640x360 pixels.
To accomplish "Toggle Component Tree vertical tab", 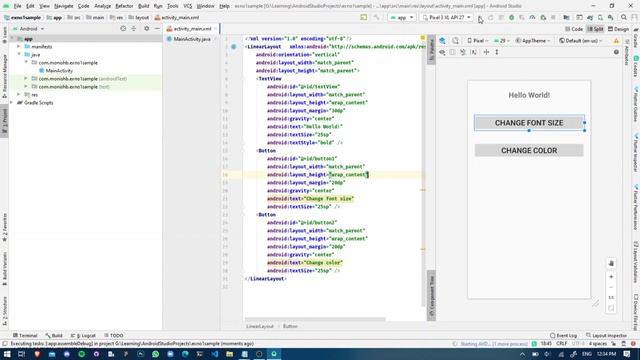I will [431, 296].
